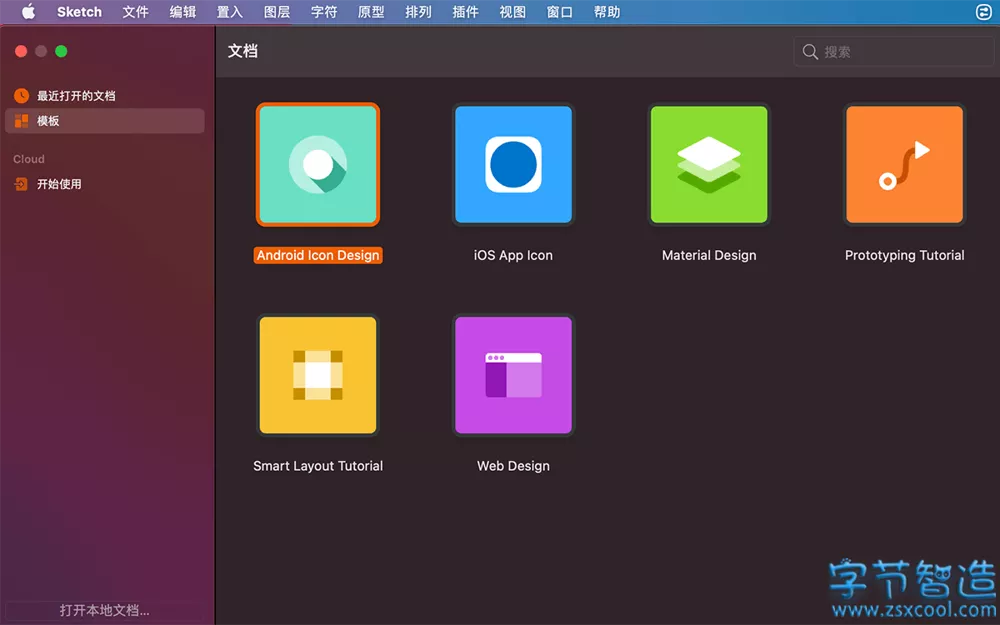Select 模板 in the sidebar
The image size is (1000, 625).
pyautogui.click(x=105, y=121)
